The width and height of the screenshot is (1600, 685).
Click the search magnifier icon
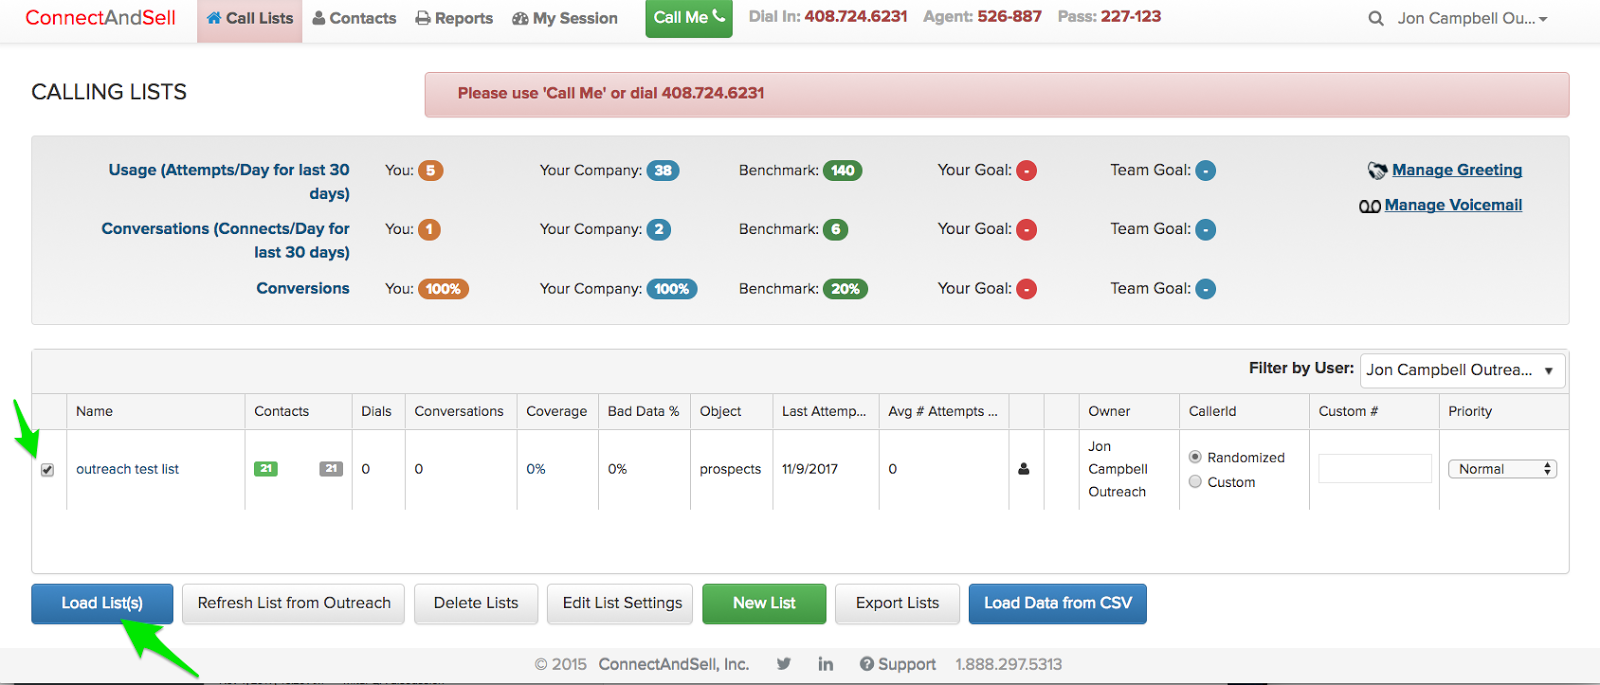tap(1376, 18)
